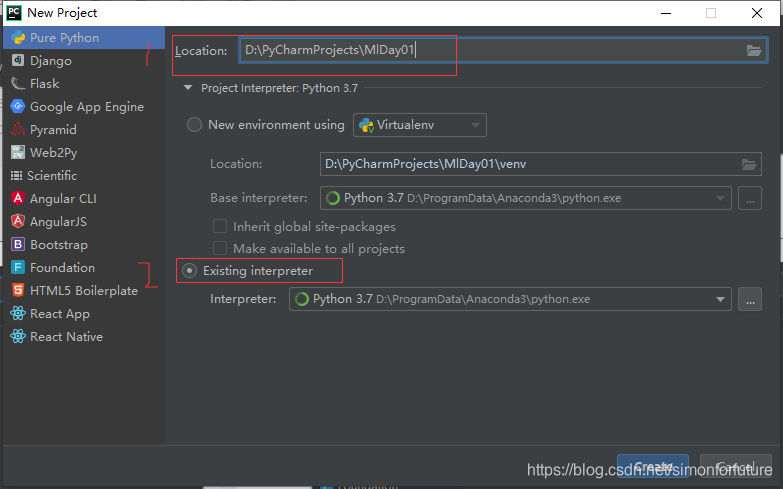Select New environment using radio button
783x489 pixels.
pos(194,124)
